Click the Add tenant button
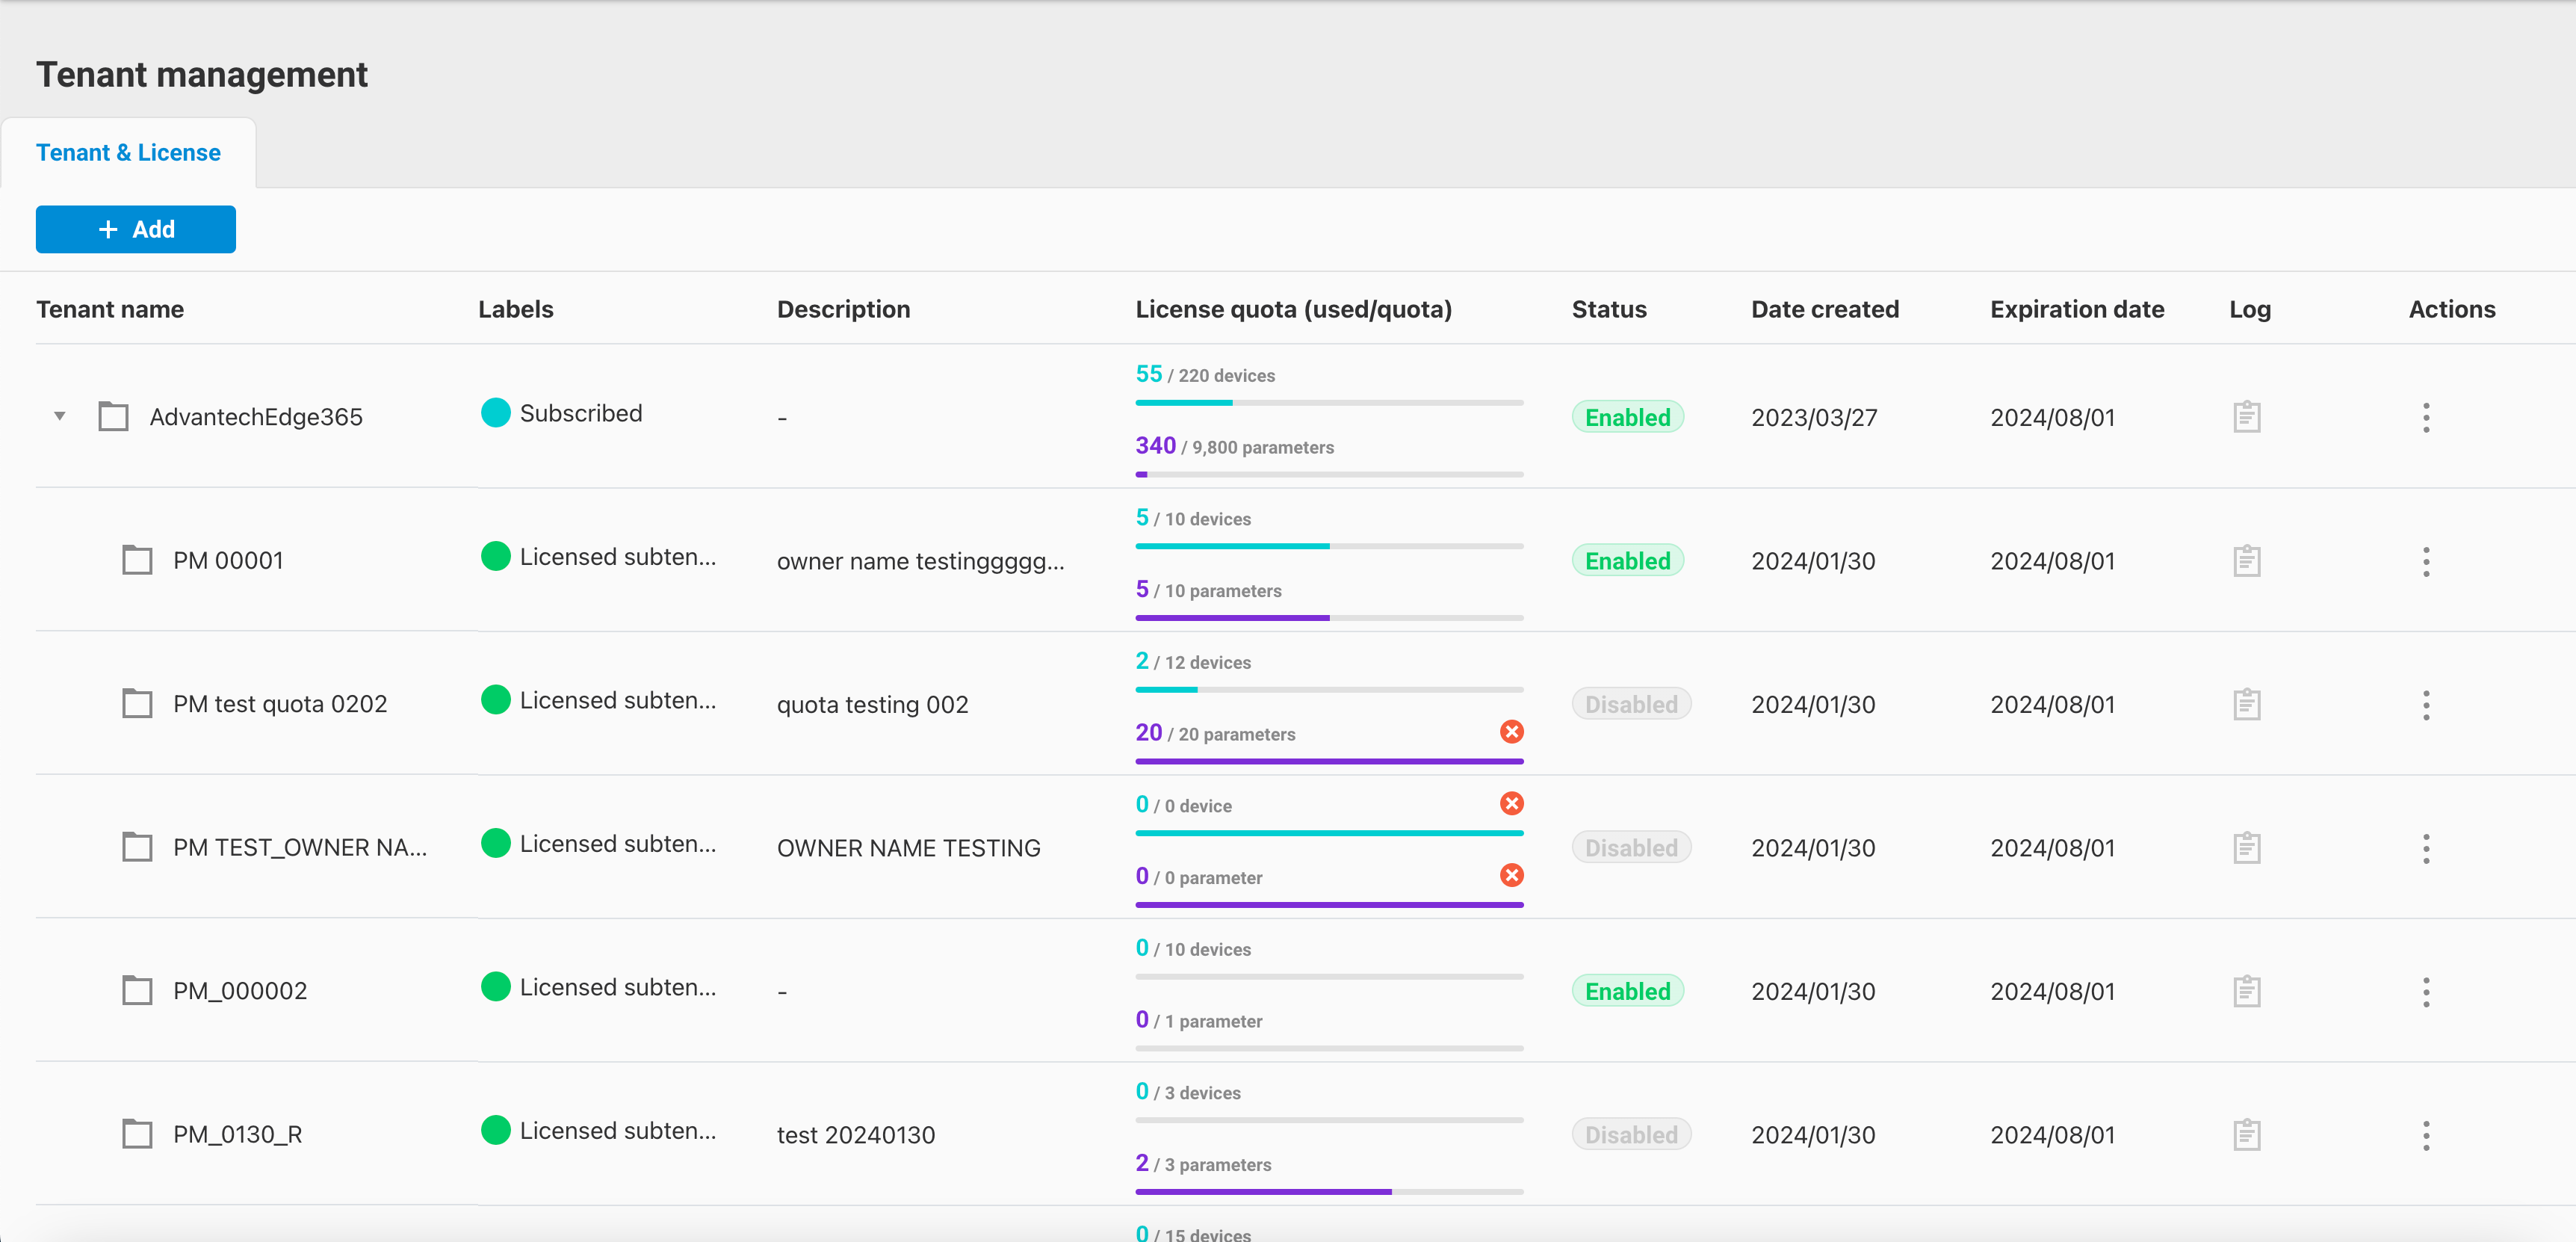 135,229
